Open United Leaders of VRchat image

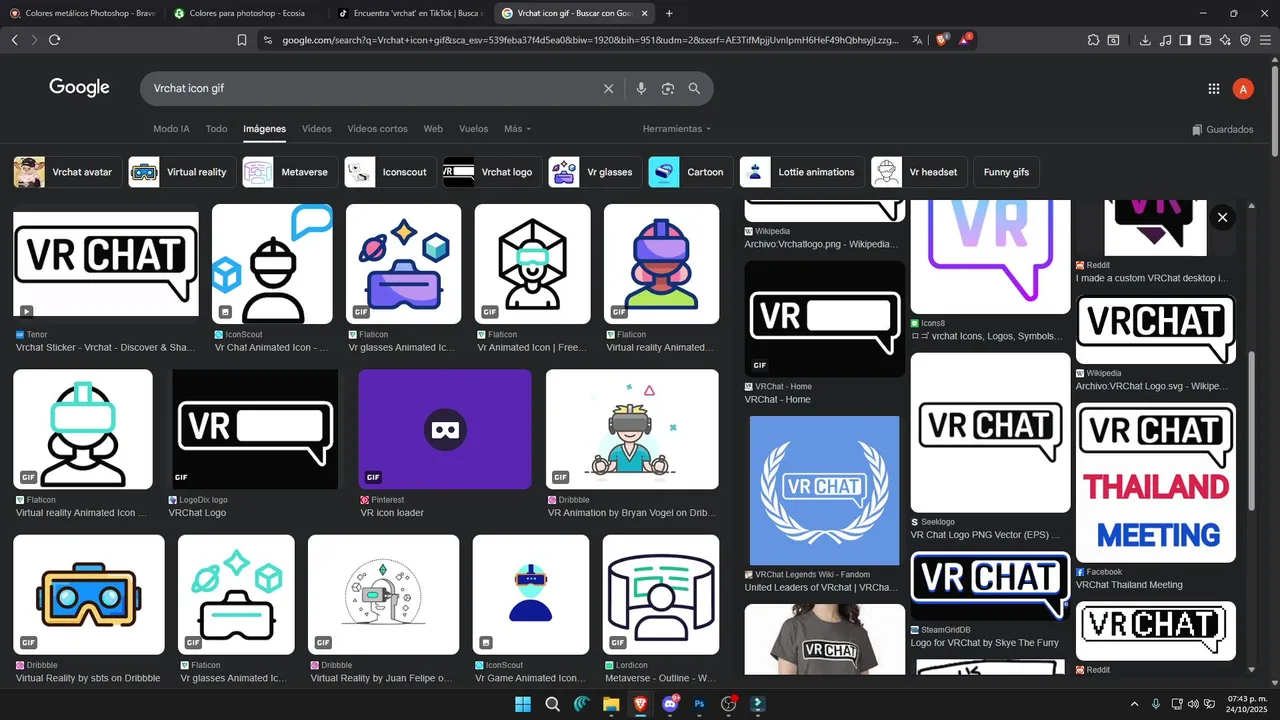click(x=824, y=490)
